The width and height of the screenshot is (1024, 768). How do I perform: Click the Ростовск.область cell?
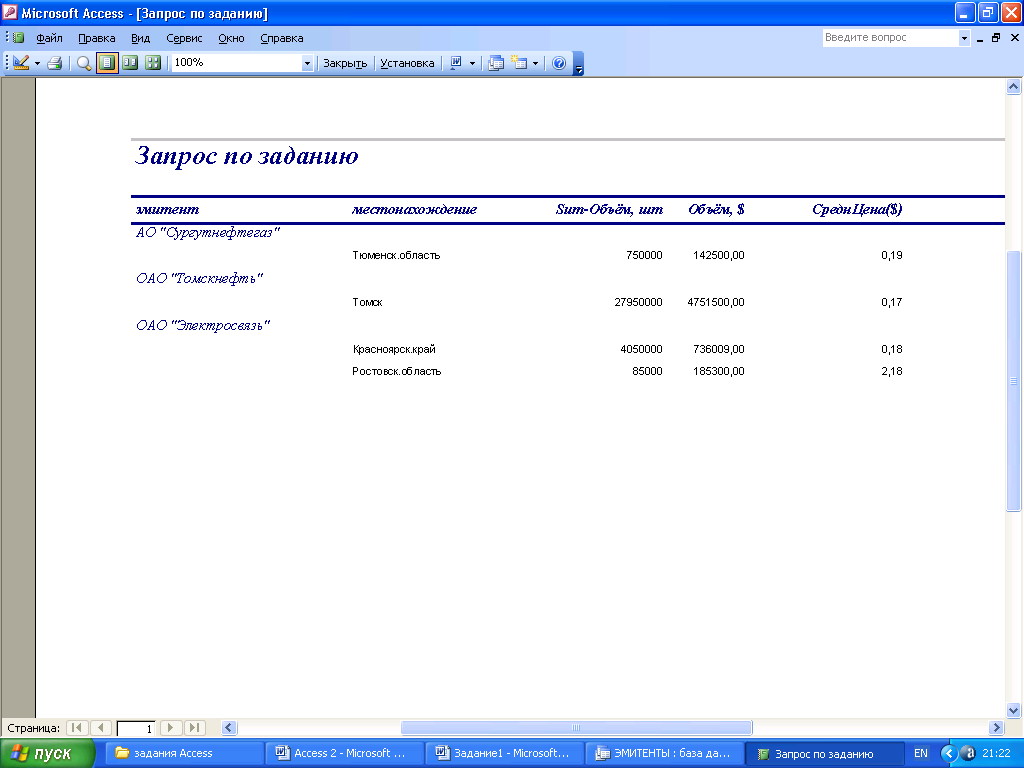396,372
